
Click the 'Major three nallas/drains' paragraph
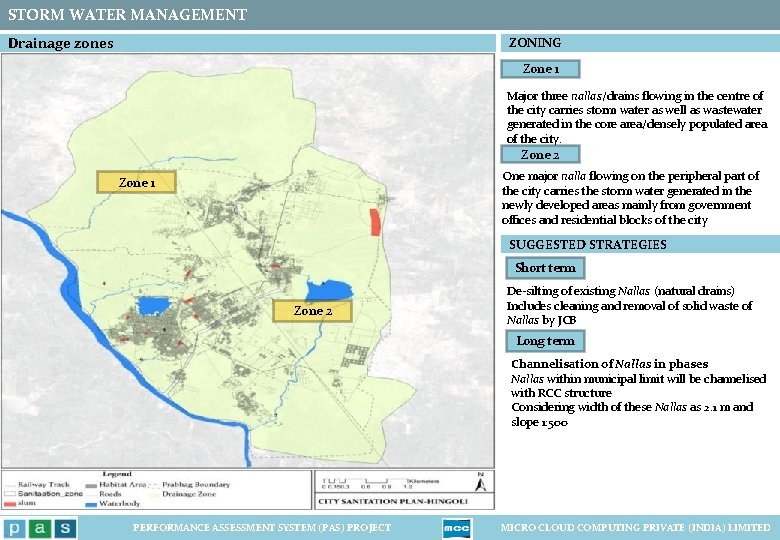point(637,117)
